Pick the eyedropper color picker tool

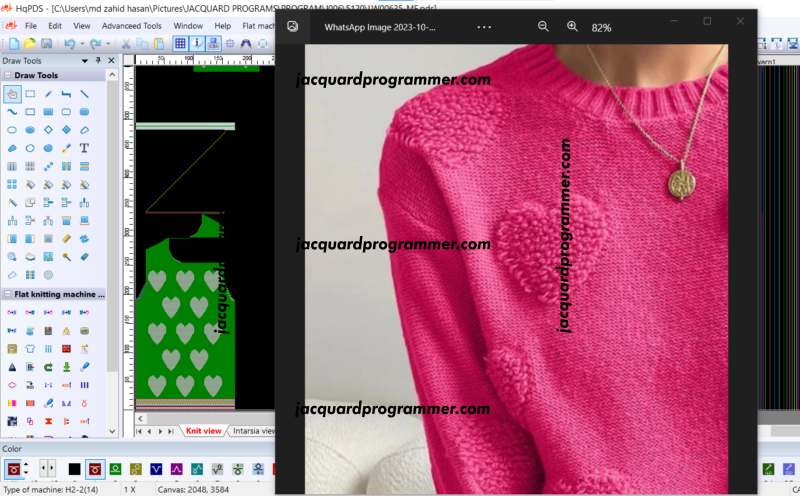(66, 148)
